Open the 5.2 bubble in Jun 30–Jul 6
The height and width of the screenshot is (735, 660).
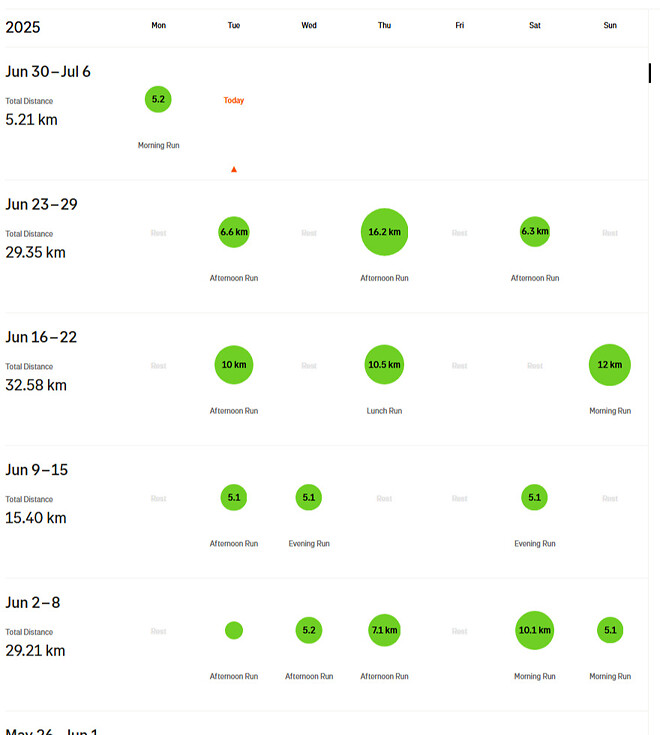point(158,99)
